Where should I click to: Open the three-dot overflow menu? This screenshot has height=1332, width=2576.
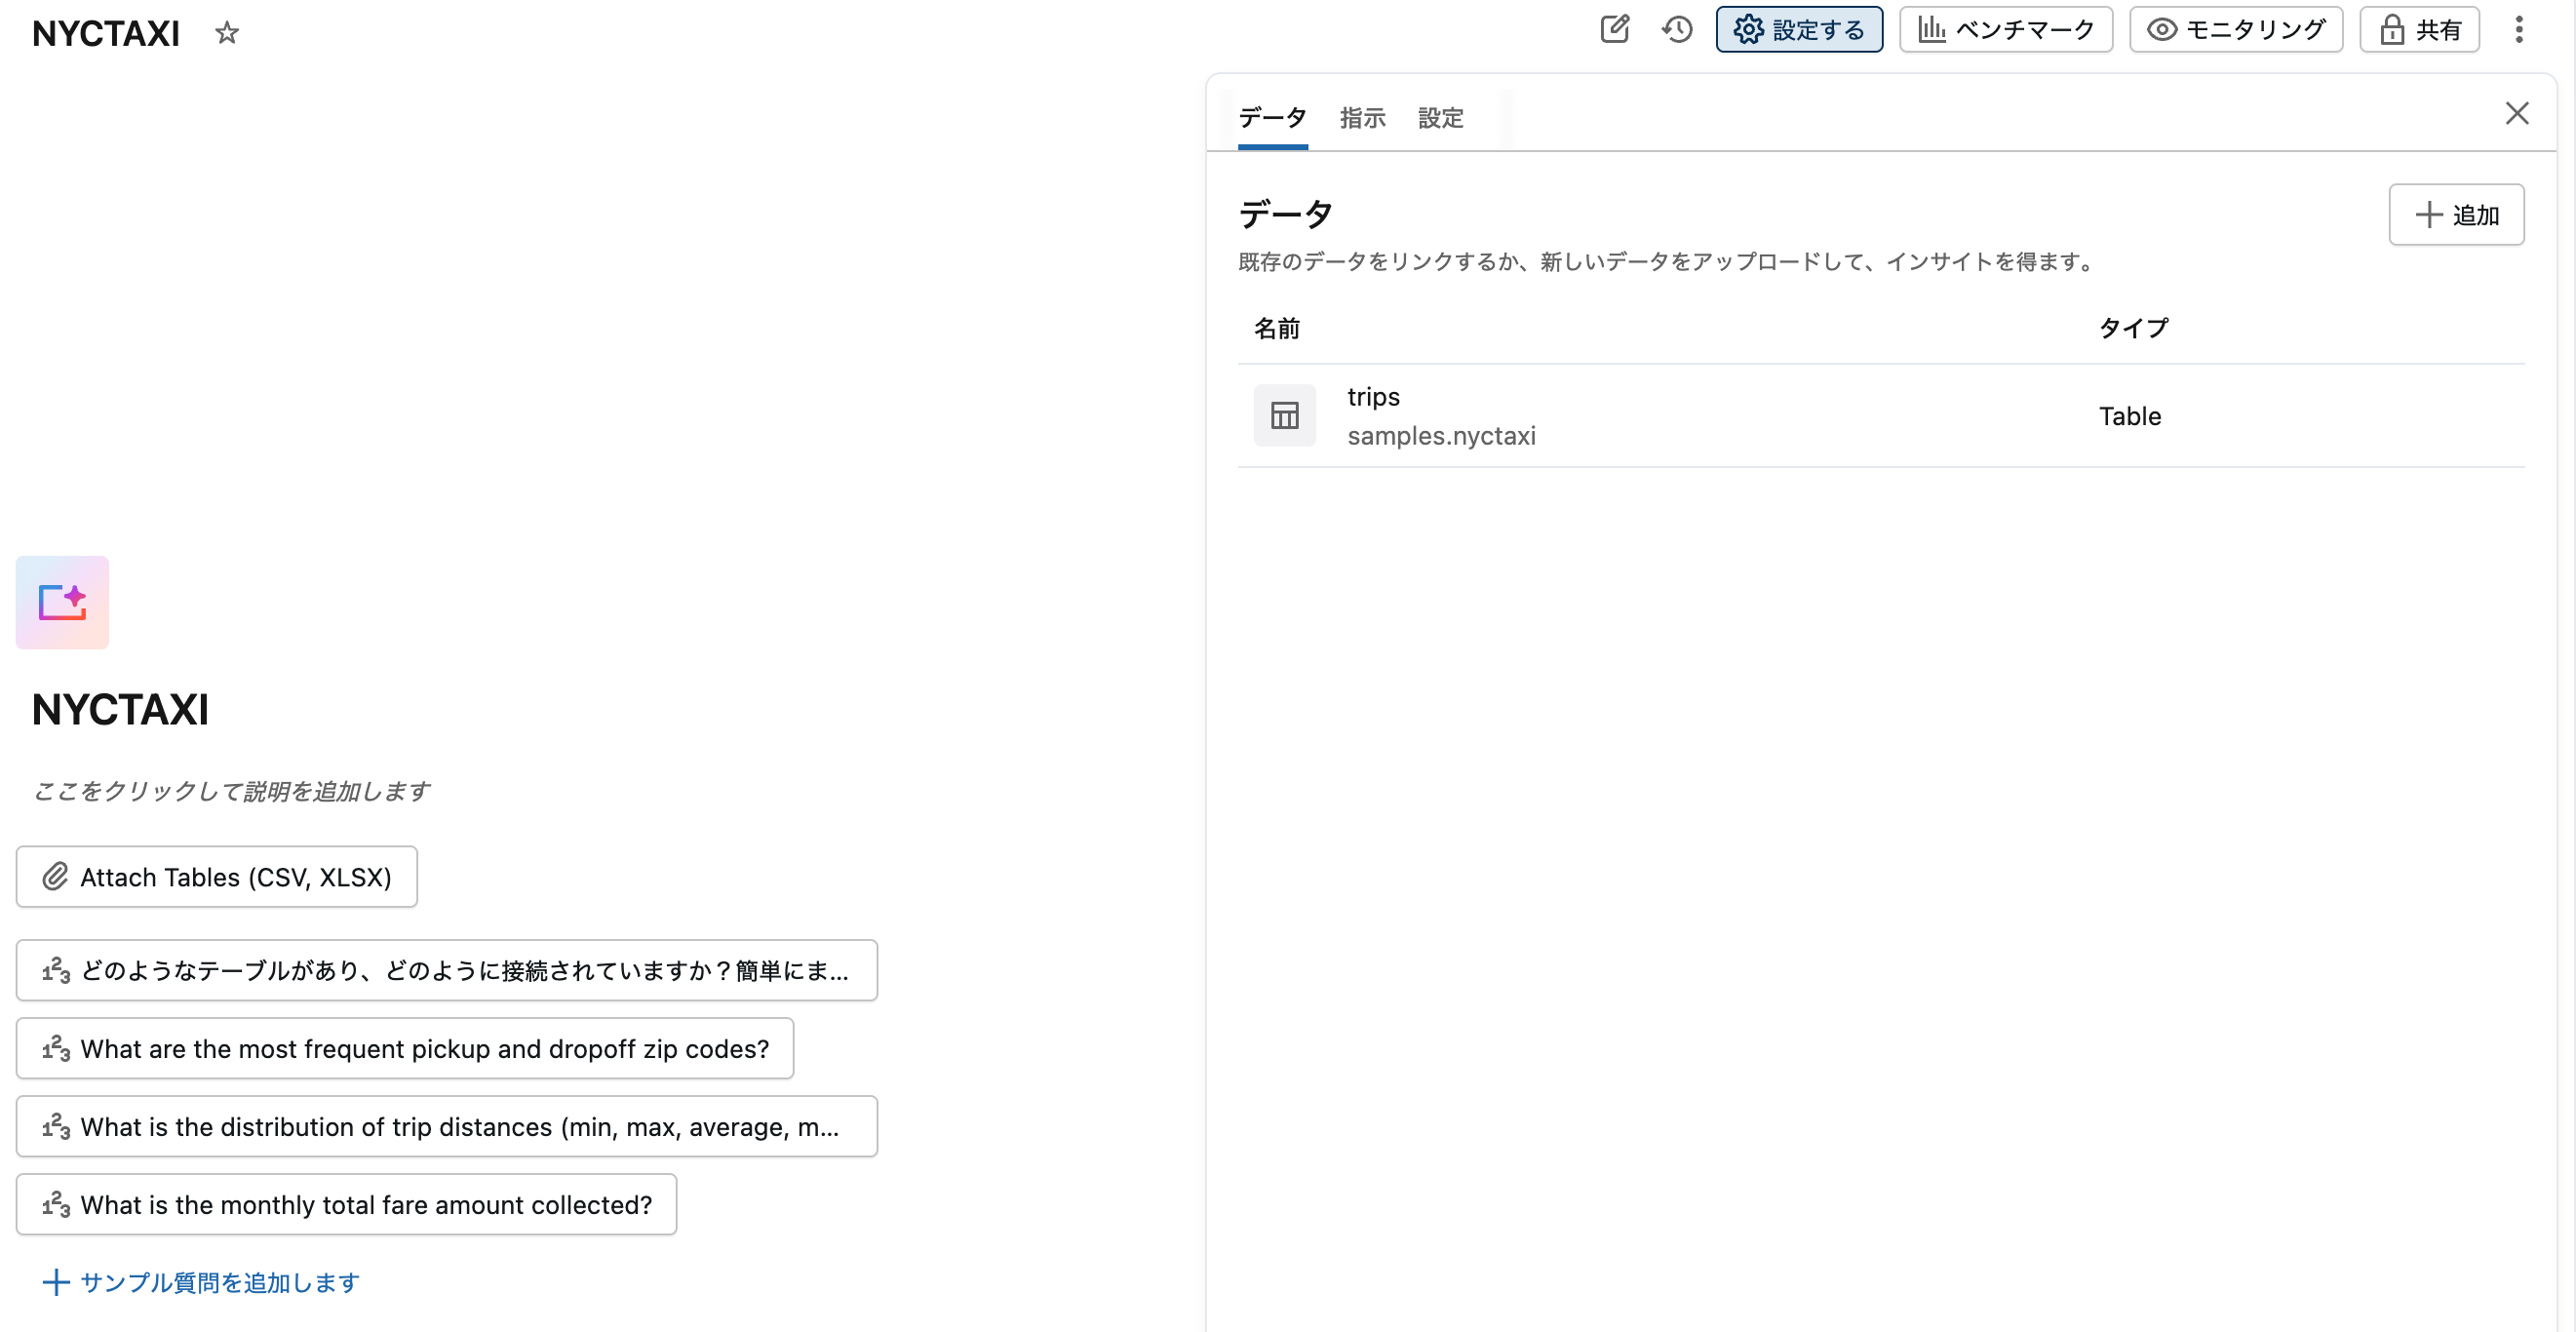click(x=2519, y=30)
